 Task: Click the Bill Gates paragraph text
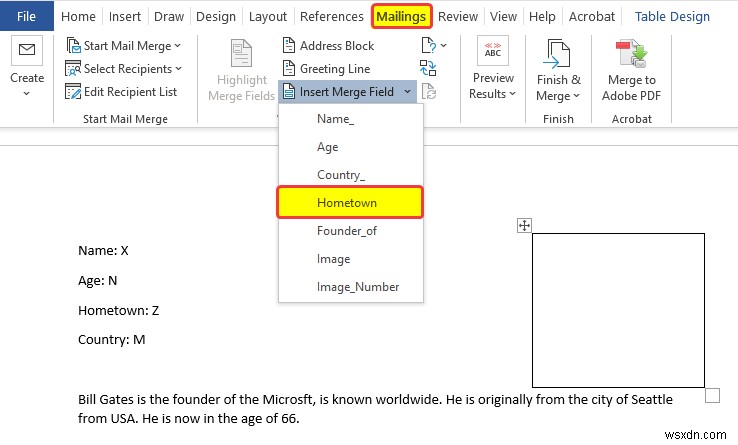click(375, 409)
